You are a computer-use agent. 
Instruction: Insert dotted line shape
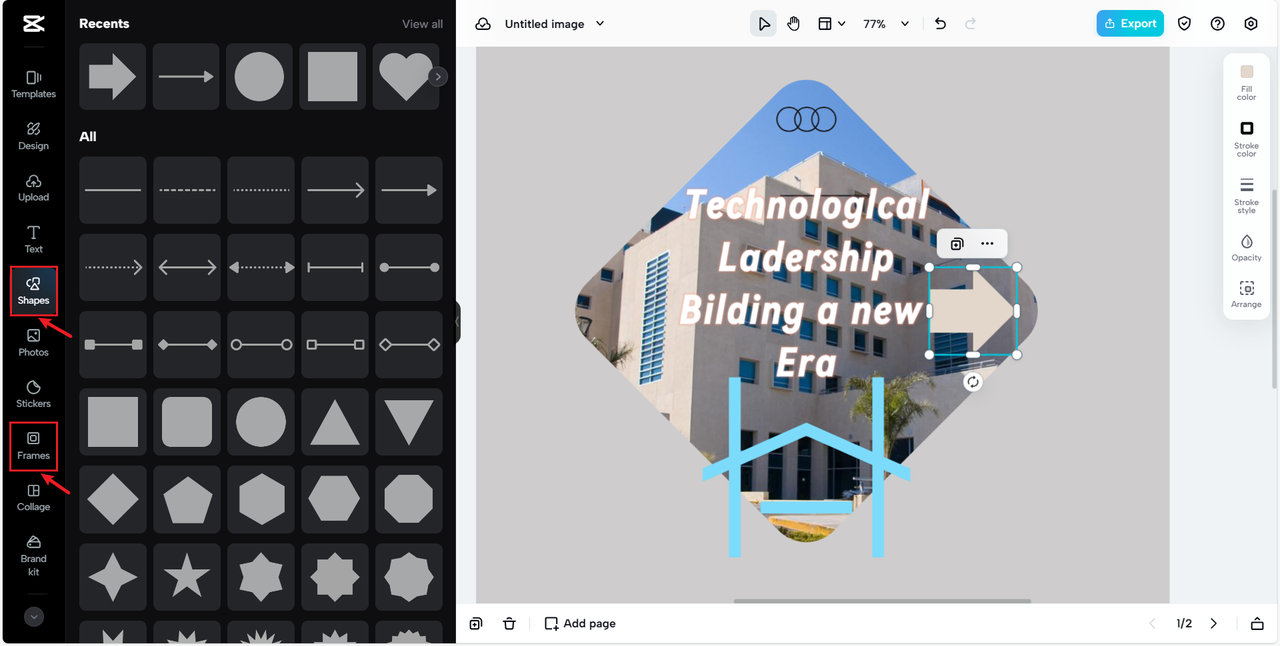tap(261, 190)
